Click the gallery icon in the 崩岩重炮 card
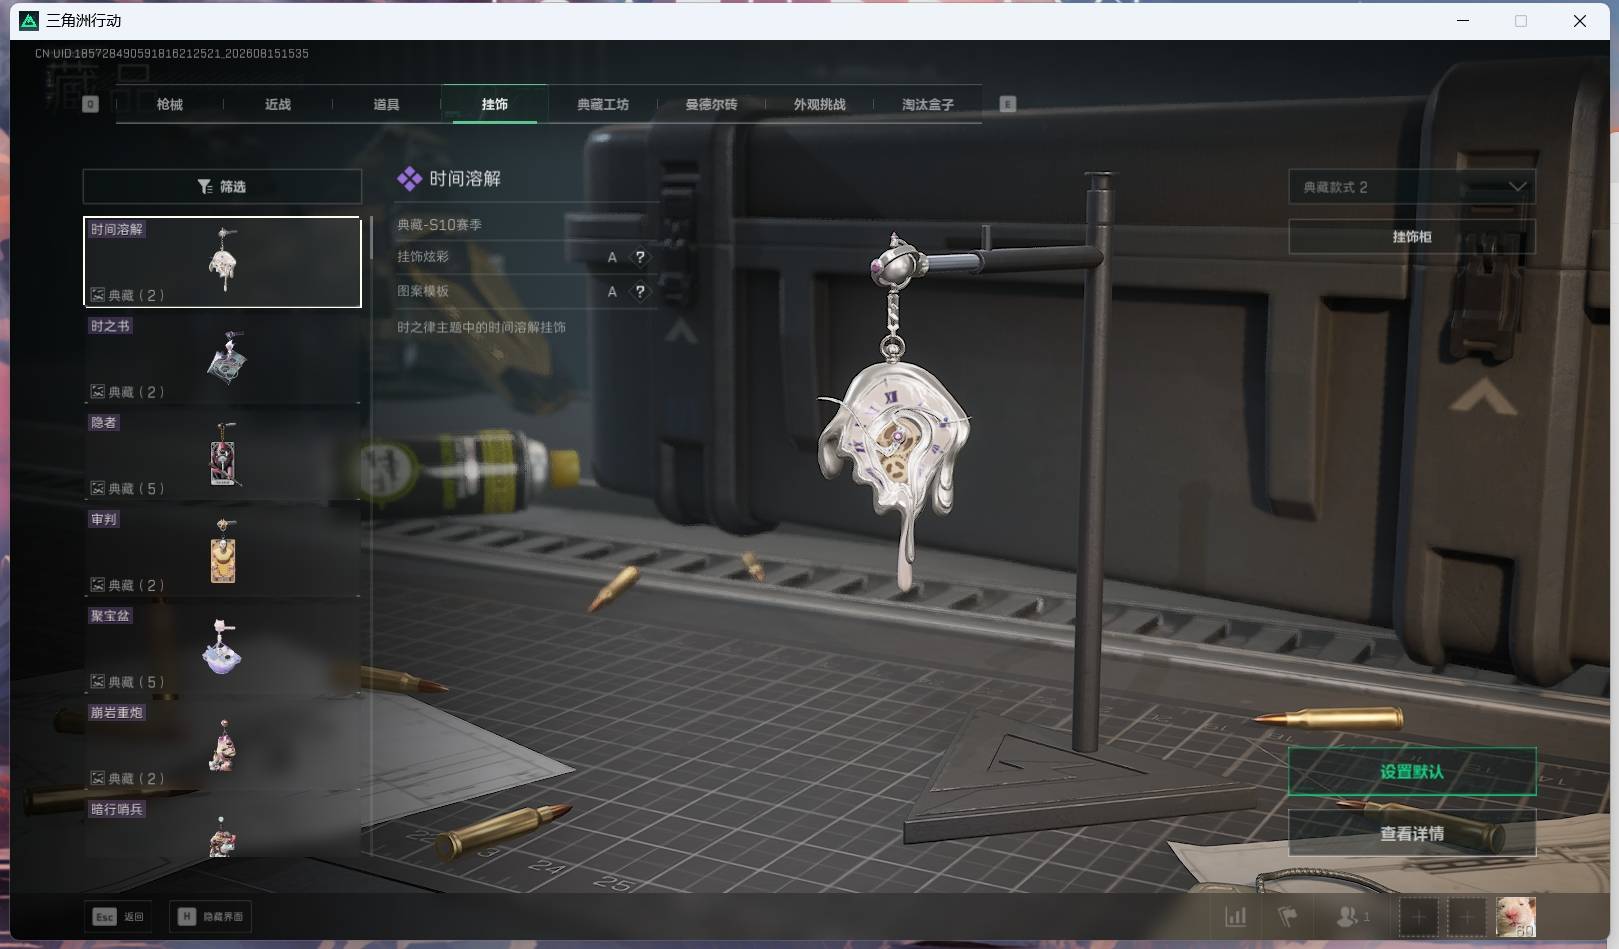The height and width of the screenshot is (949, 1619). pyautogui.click(x=97, y=778)
